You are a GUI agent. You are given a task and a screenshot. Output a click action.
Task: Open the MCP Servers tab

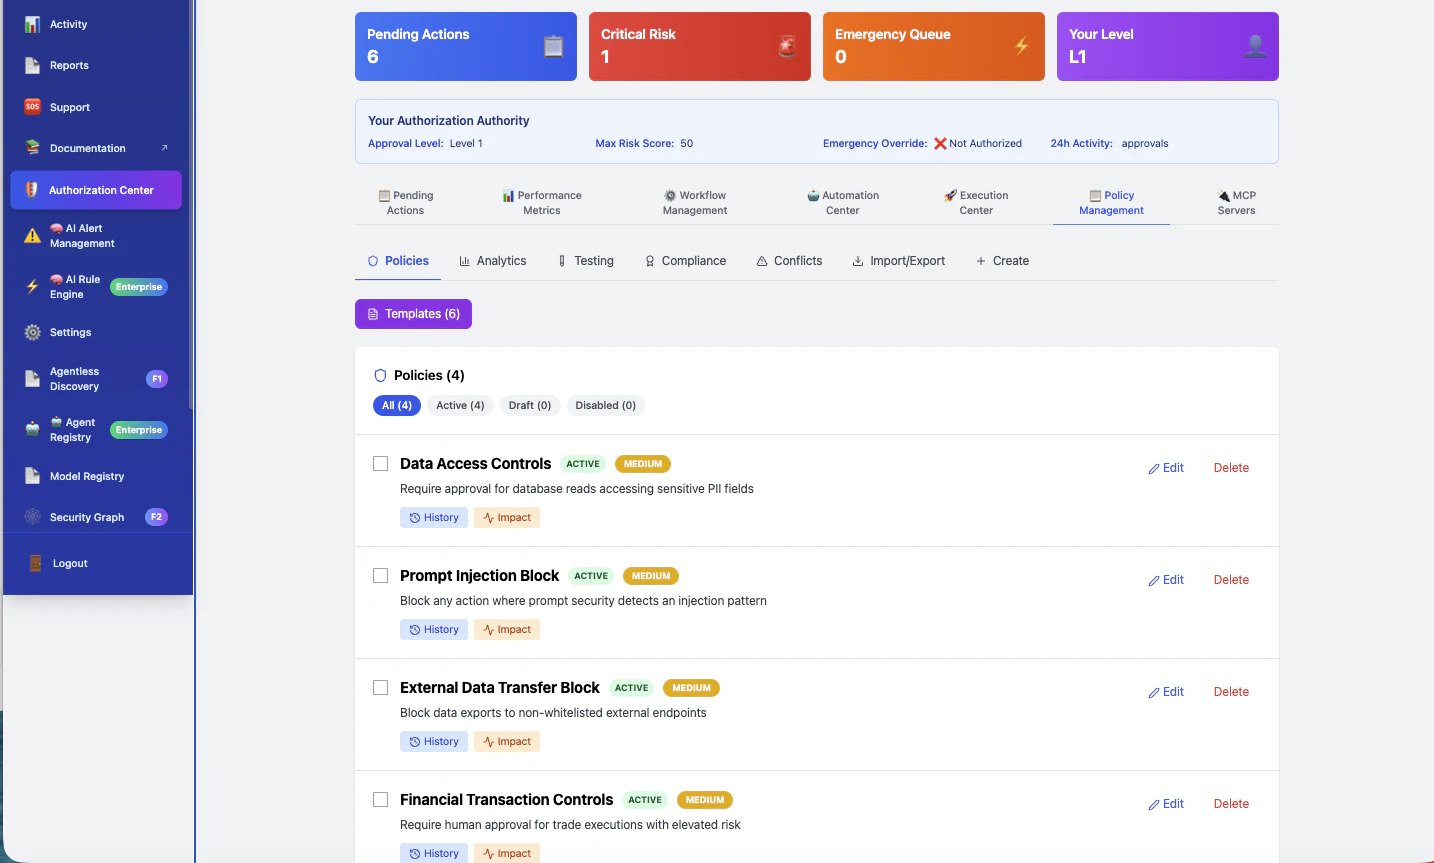[1237, 203]
